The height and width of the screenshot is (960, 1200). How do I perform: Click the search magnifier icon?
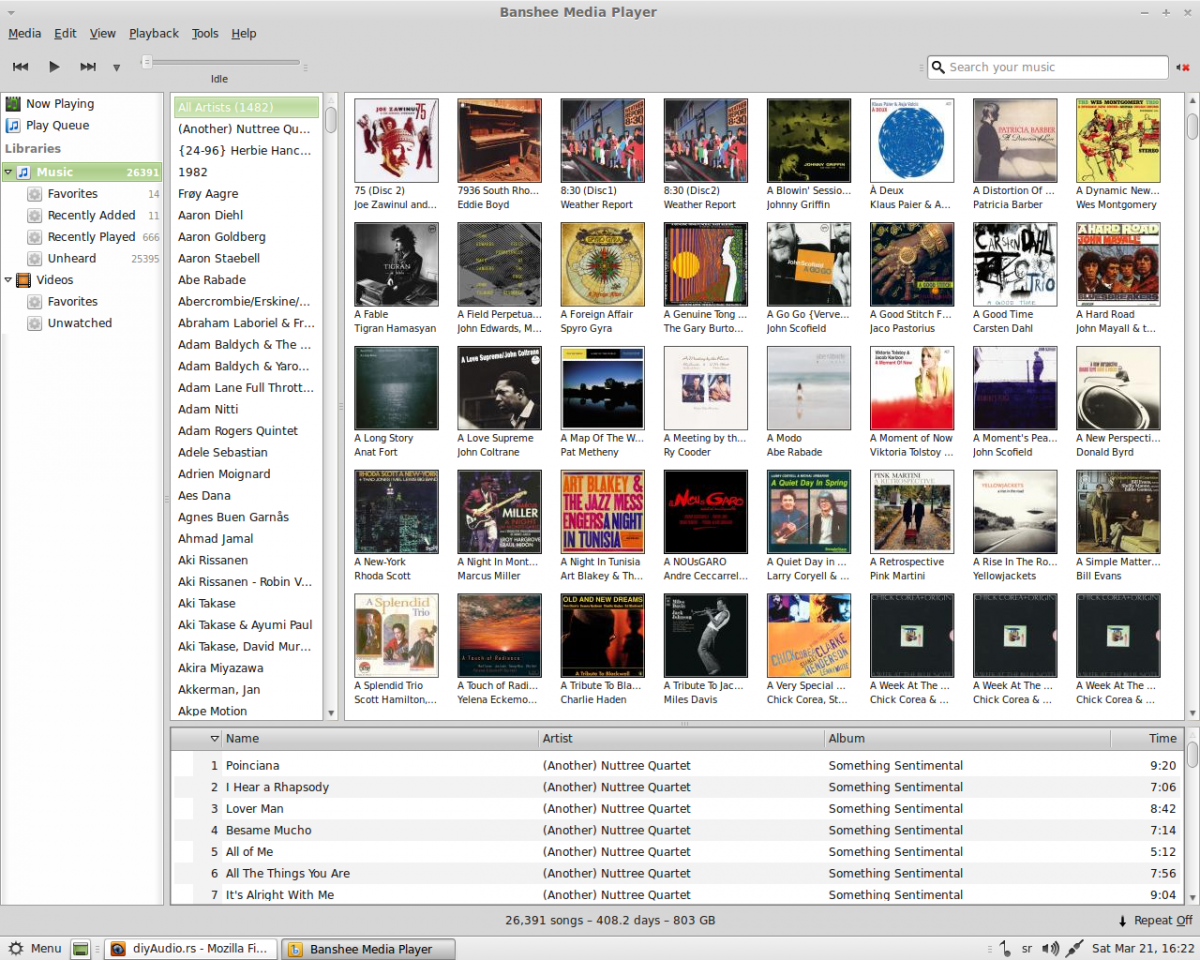pos(938,67)
